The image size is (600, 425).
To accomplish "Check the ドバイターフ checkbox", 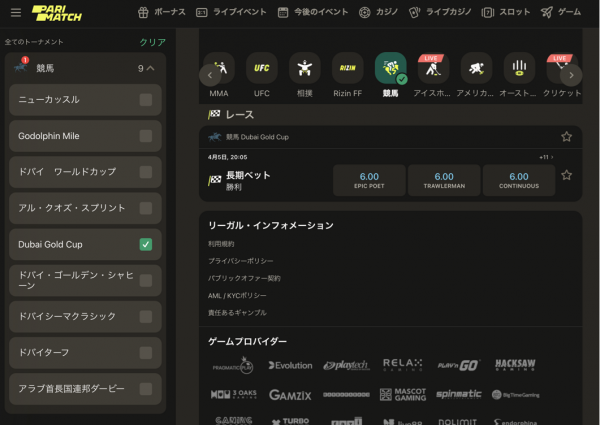I will pos(146,353).
